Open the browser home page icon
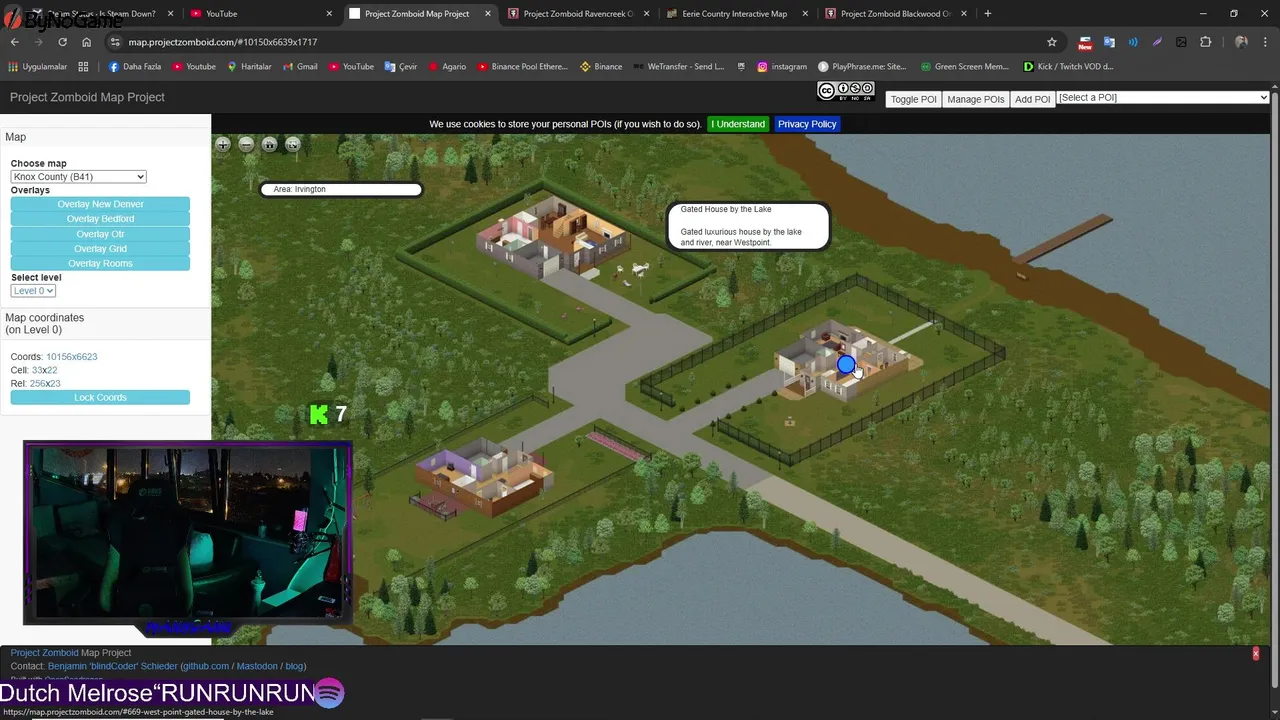 87,42
